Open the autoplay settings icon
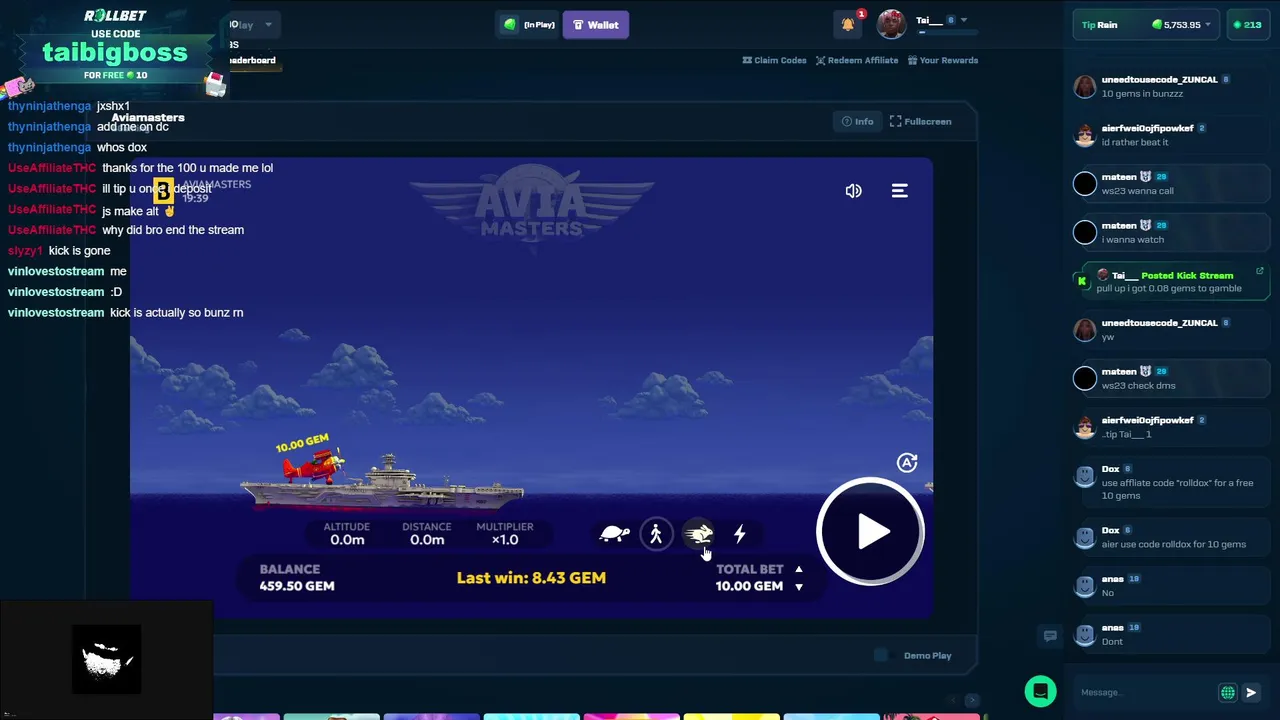This screenshot has width=1280, height=720. tap(906, 463)
